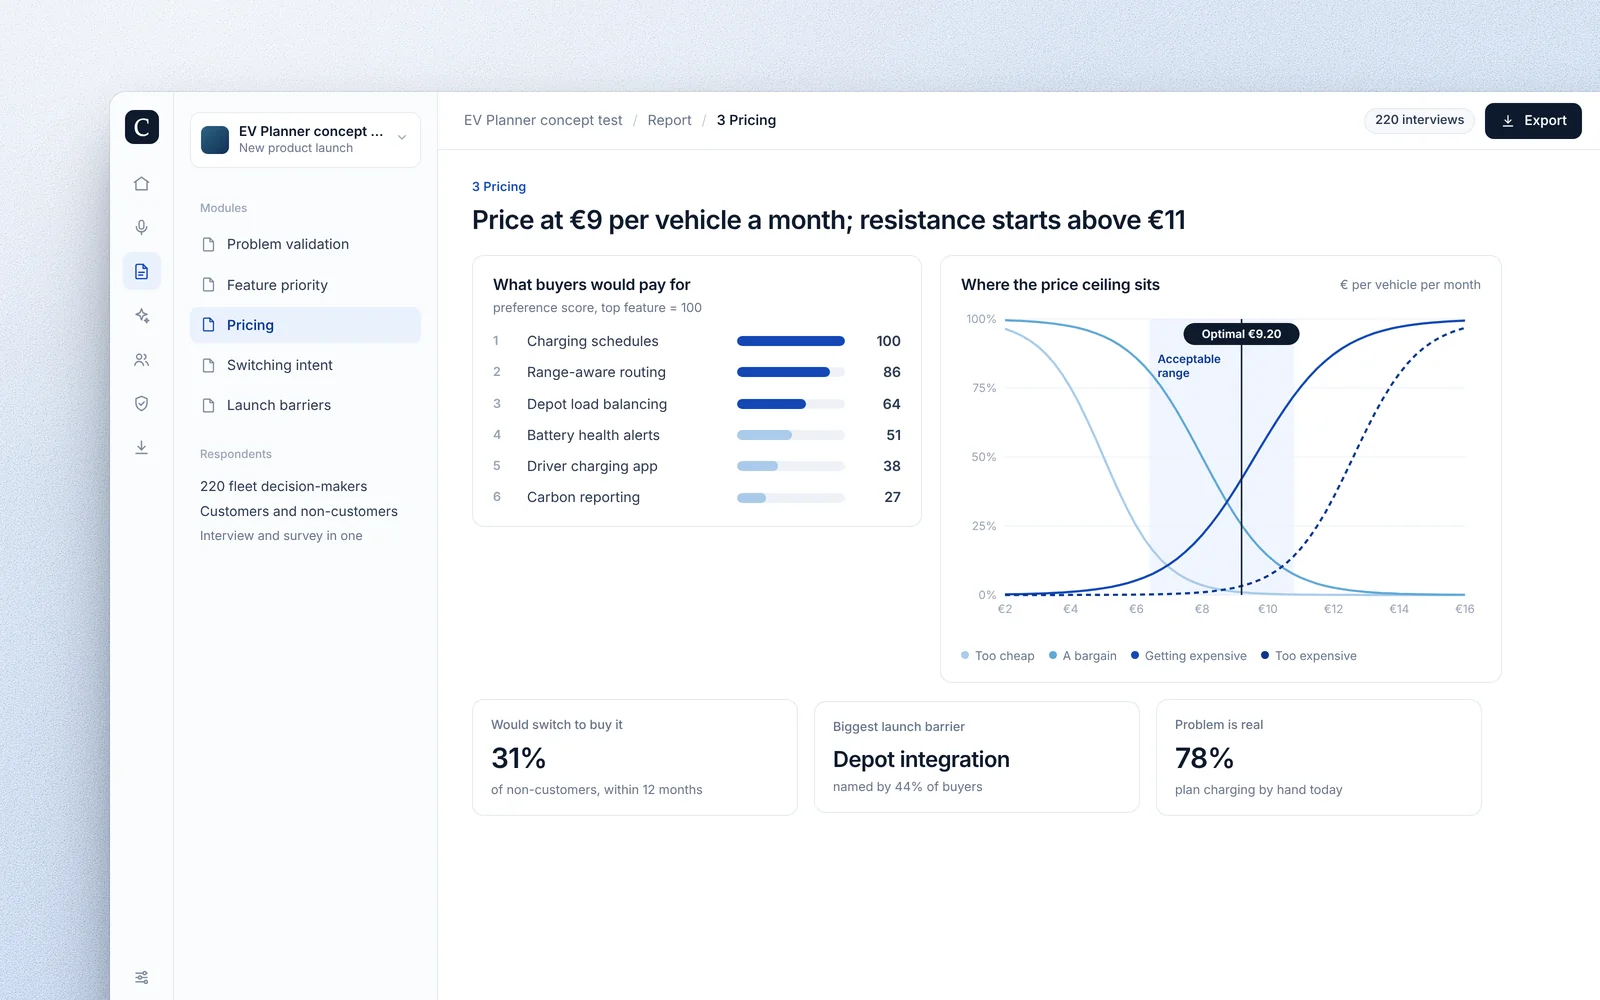Open the sparkle insights icon
Viewport: 1600px width, 1000px height.
142,316
